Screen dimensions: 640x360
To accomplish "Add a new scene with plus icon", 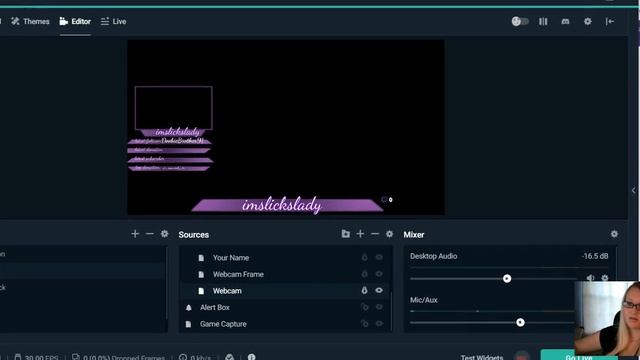I will pos(135,234).
